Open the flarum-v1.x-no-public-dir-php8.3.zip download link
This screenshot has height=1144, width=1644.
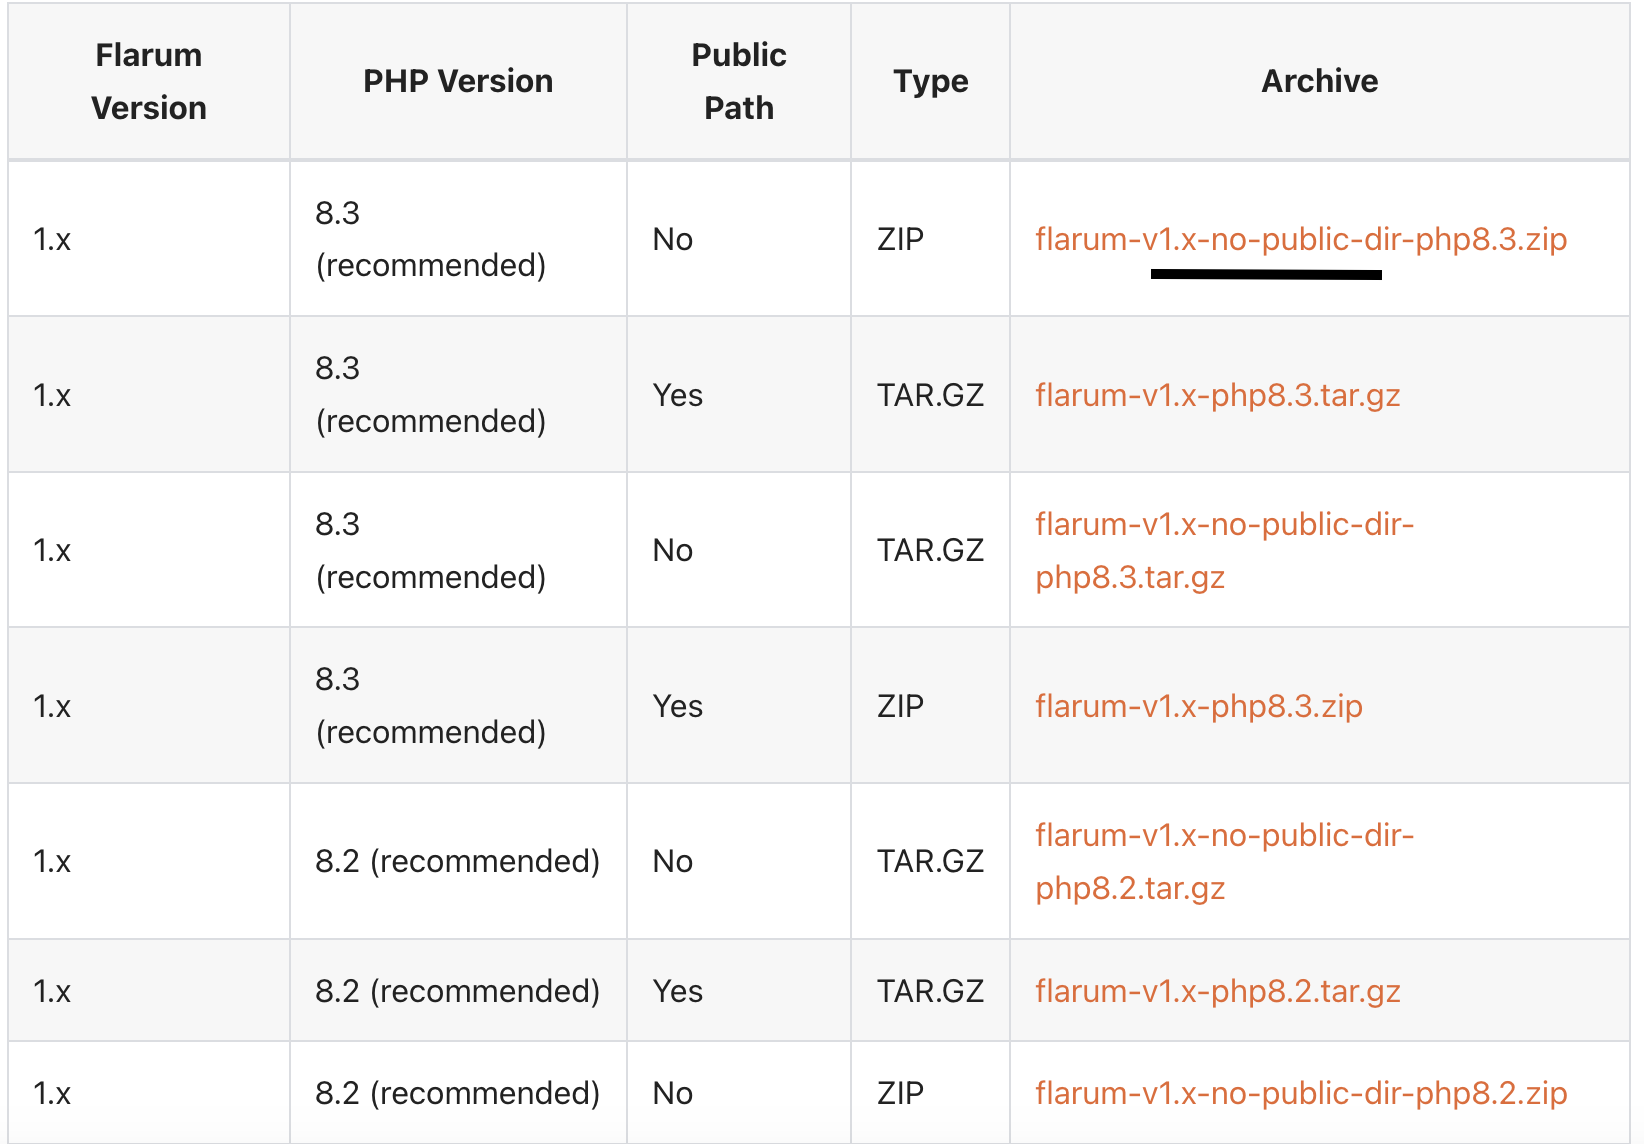click(x=1300, y=240)
